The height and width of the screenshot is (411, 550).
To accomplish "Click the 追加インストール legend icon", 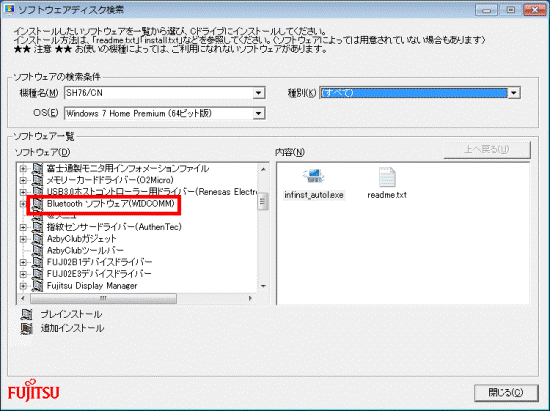I will point(26,328).
